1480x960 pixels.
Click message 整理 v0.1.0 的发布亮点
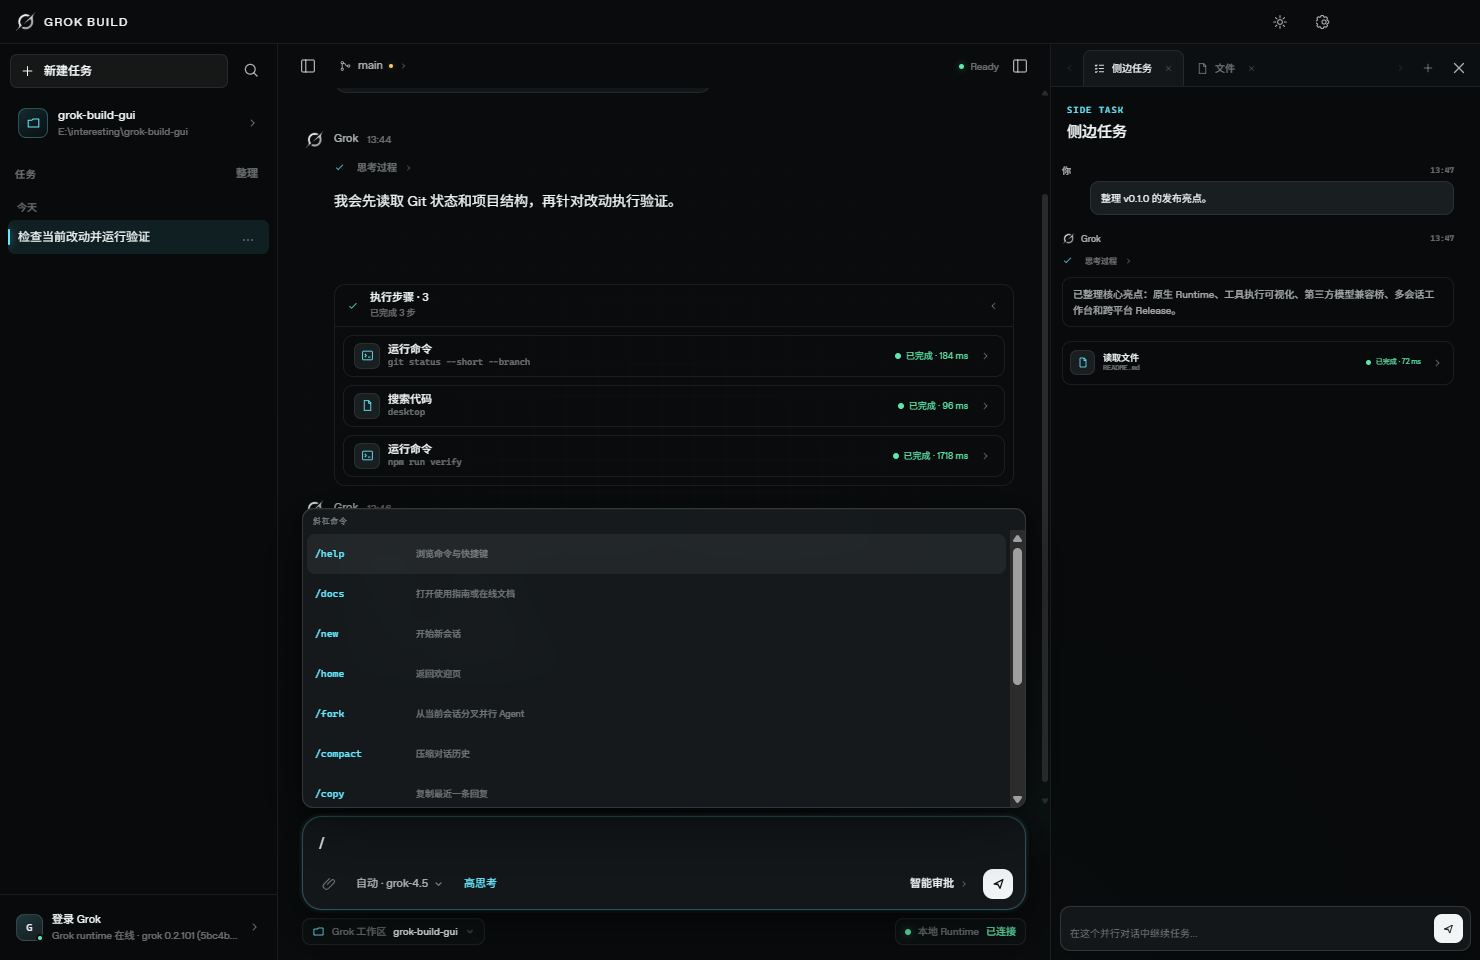(x=1271, y=198)
